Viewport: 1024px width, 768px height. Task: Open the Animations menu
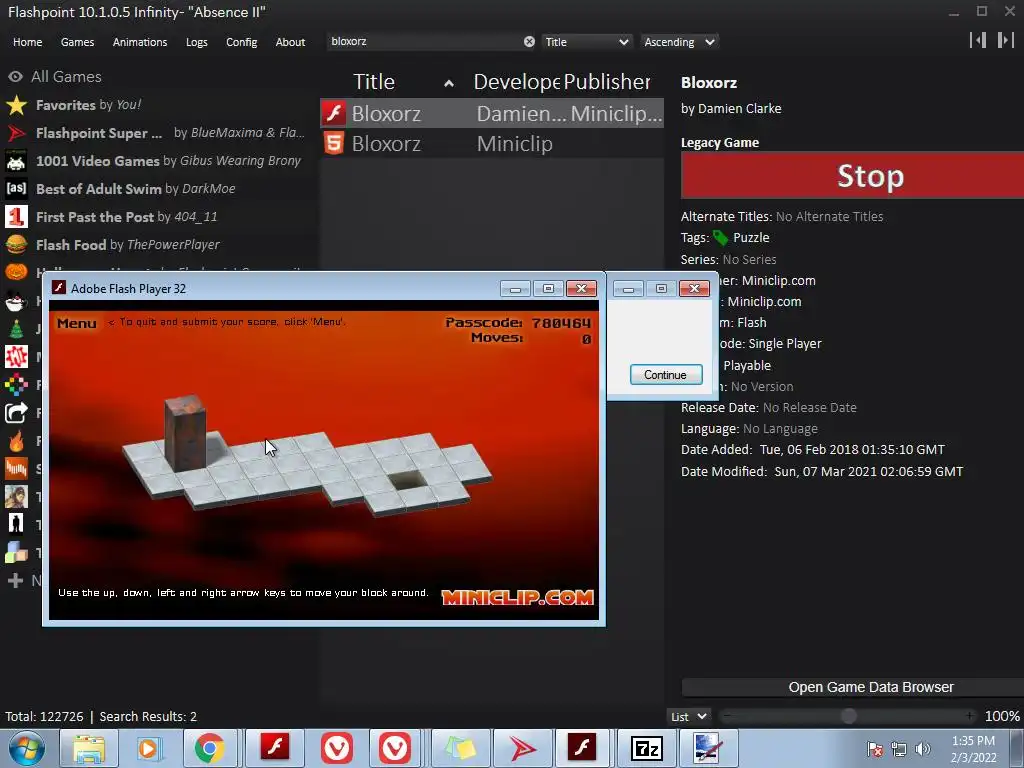[140, 42]
